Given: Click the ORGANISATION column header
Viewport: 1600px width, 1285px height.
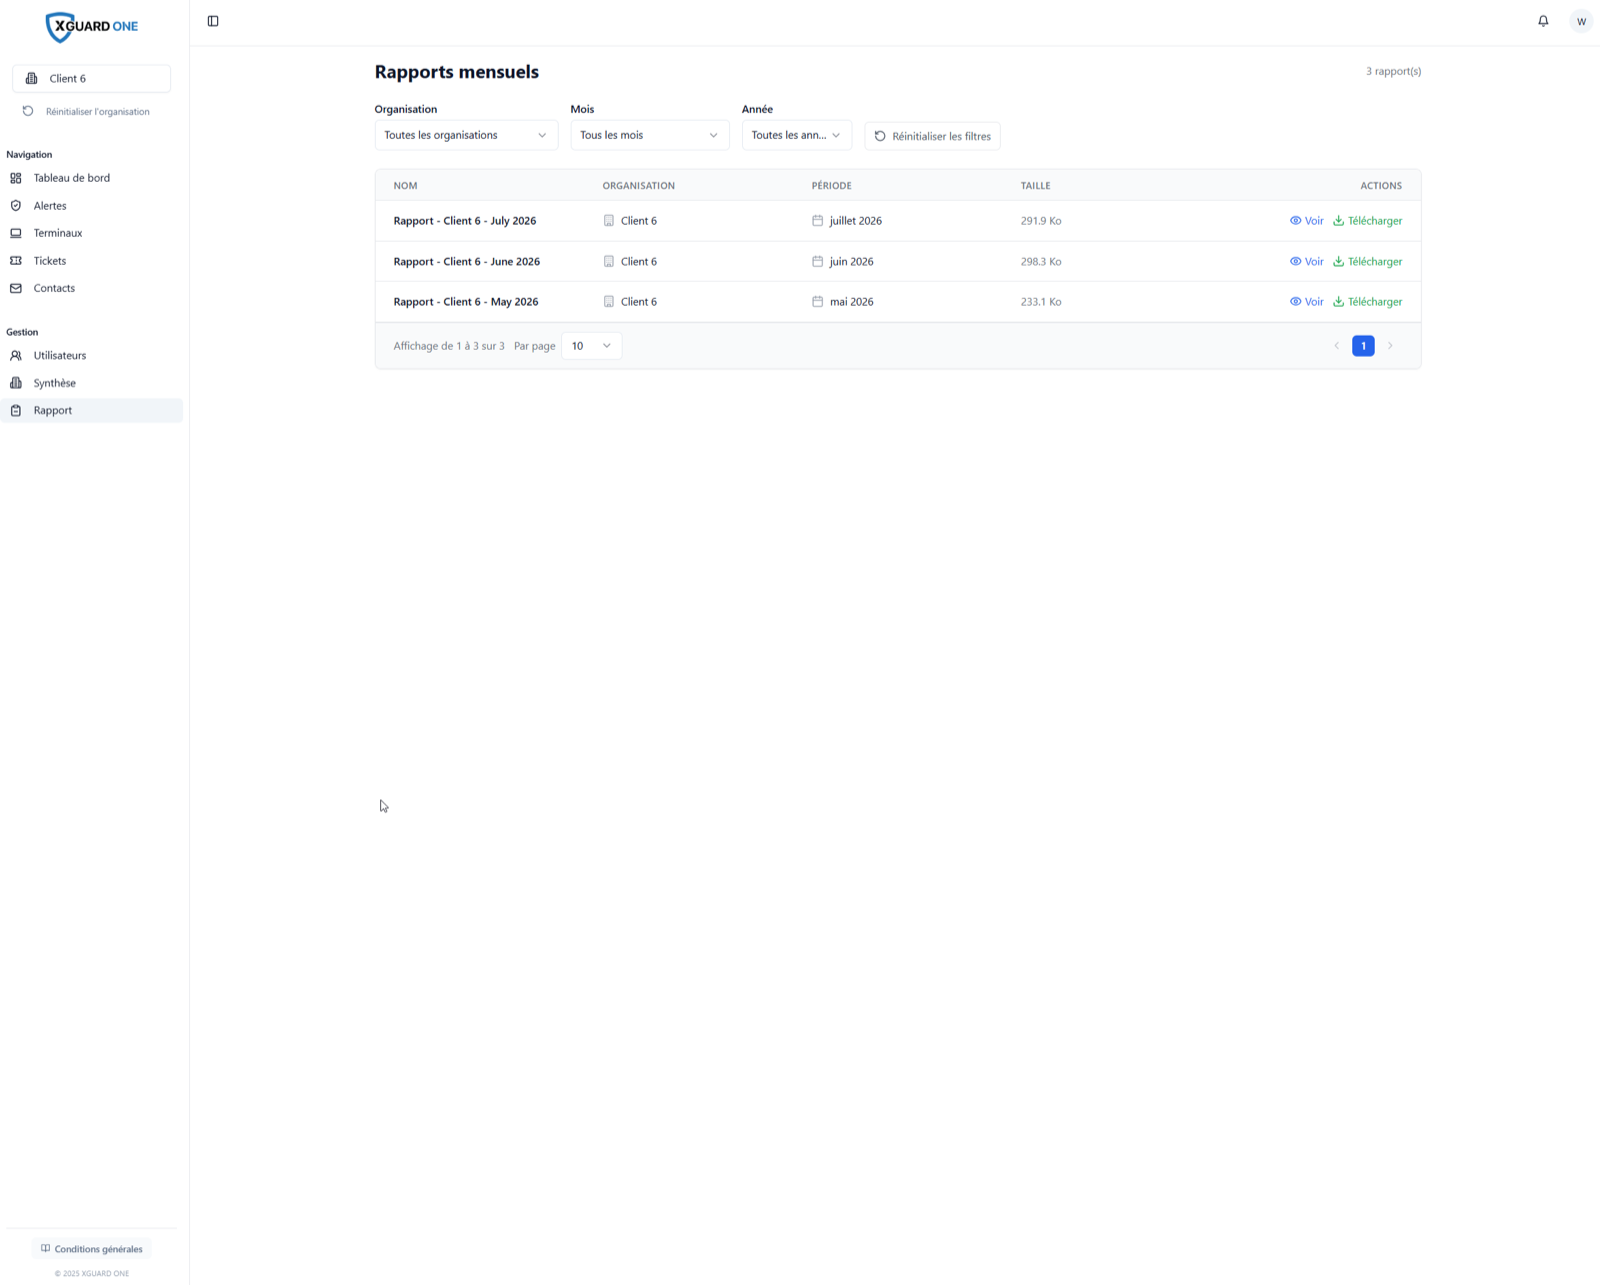Looking at the screenshot, I should pyautogui.click(x=638, y=186).
